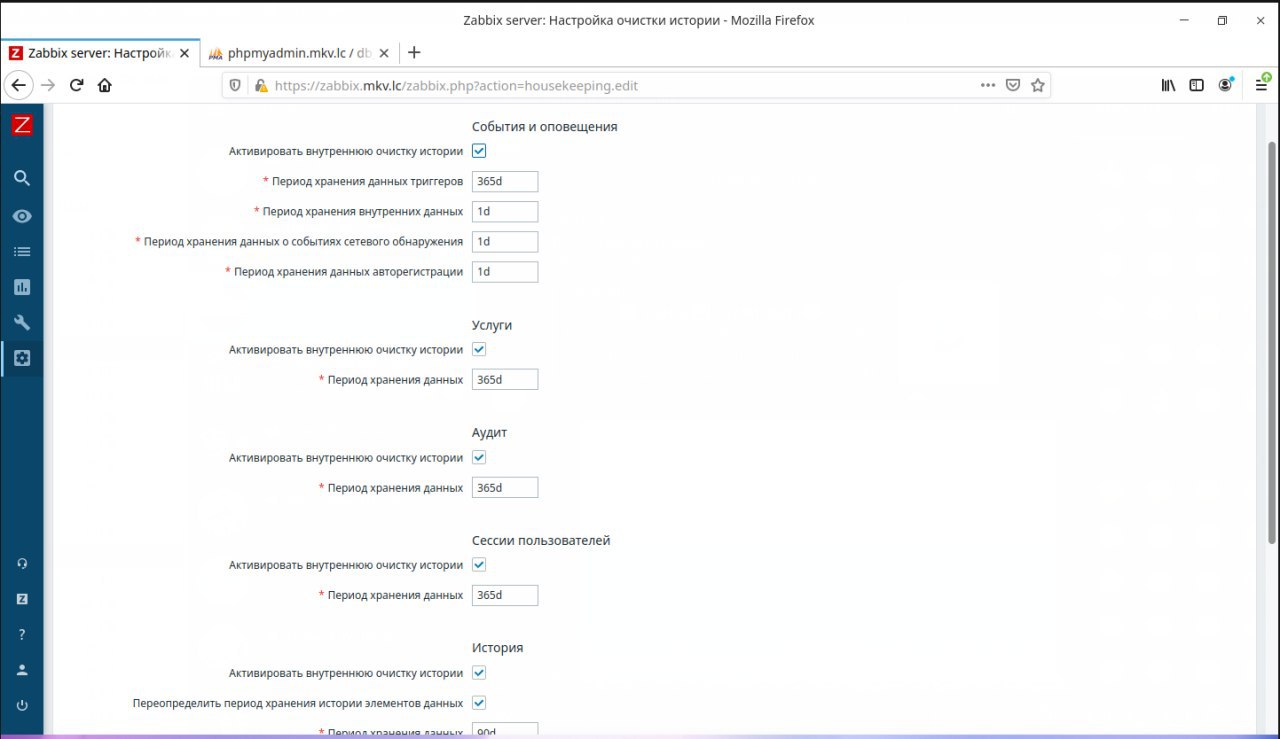Click the browser forward arrow
The width and height of the screenshot is (1280, 739).
(x=47, y=86)
